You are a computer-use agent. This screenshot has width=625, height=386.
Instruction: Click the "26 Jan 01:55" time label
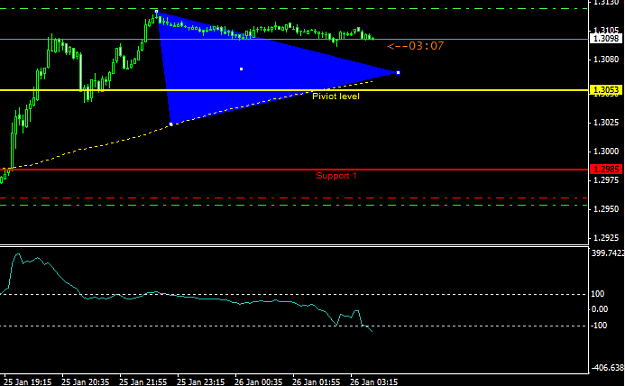[316, 382]
